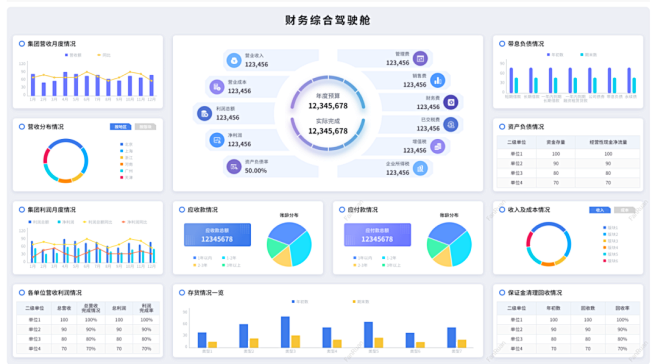The width and height of the screenshot is (658, 364).
Task: Click the circle marker beside 保证金清理回收情况
Action: pos(502,293)
